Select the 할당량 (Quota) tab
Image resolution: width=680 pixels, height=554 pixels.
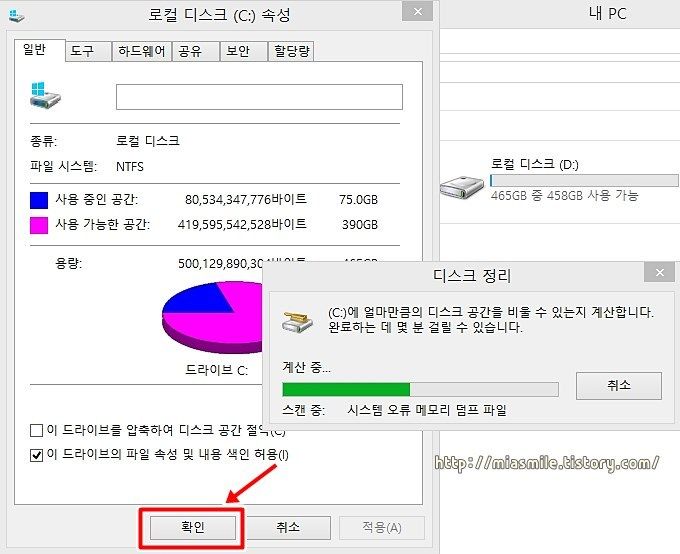(291, 52)
